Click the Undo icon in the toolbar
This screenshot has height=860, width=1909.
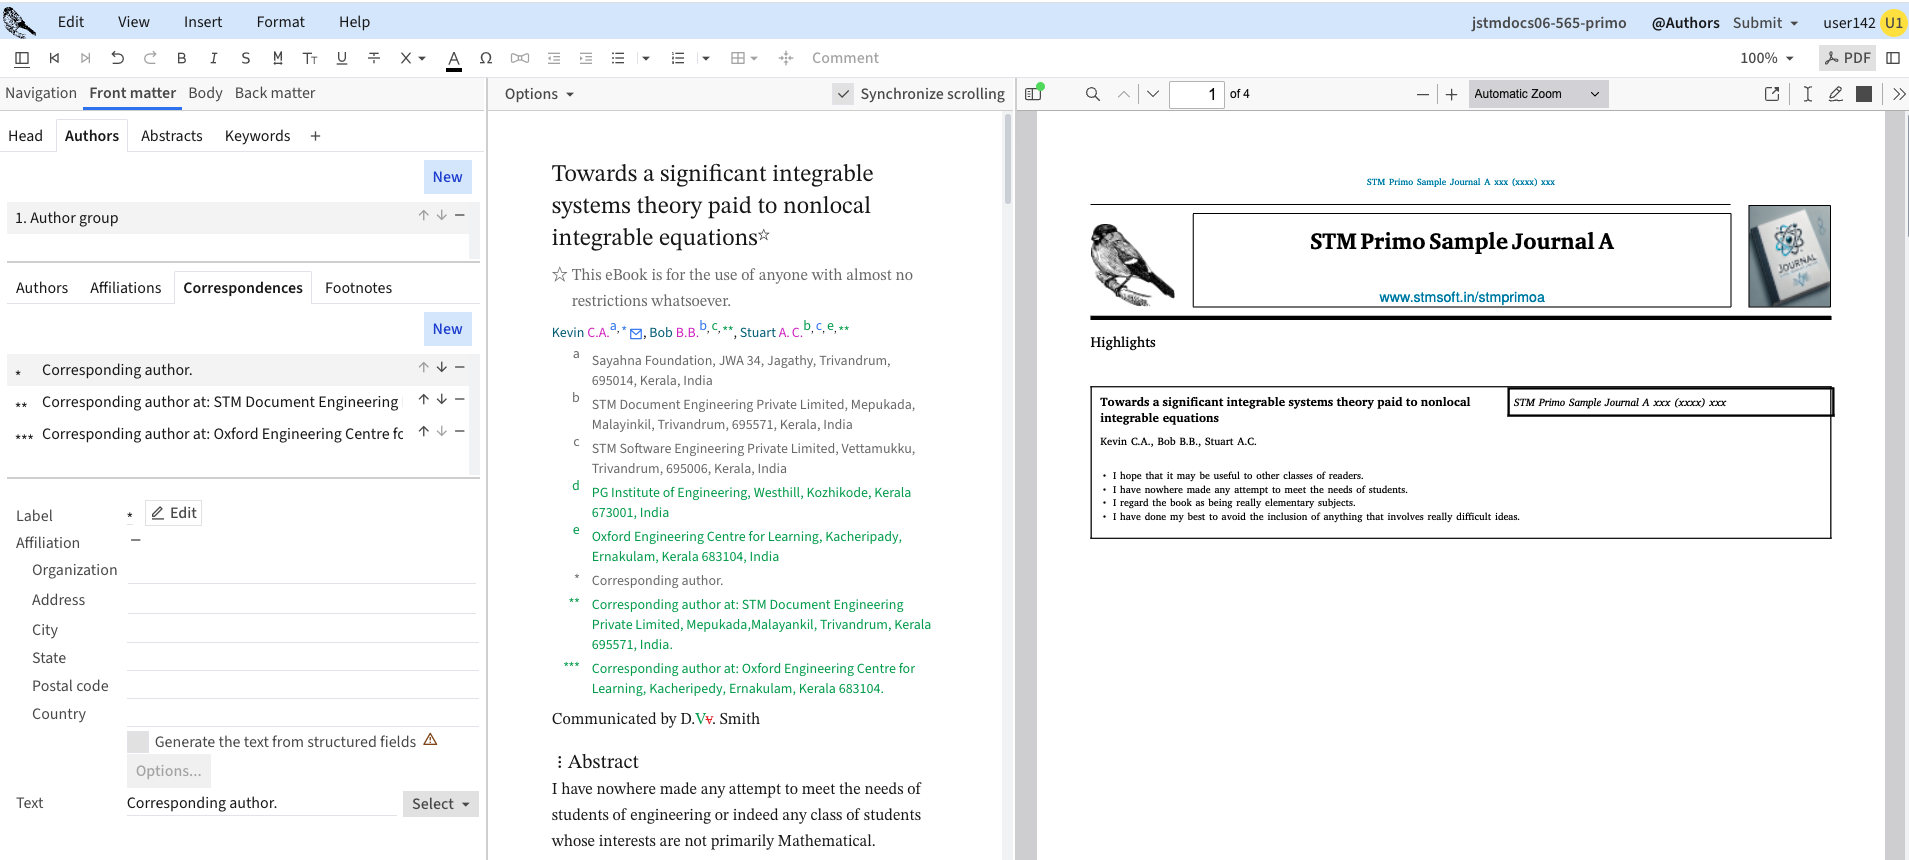pos(118,58)
